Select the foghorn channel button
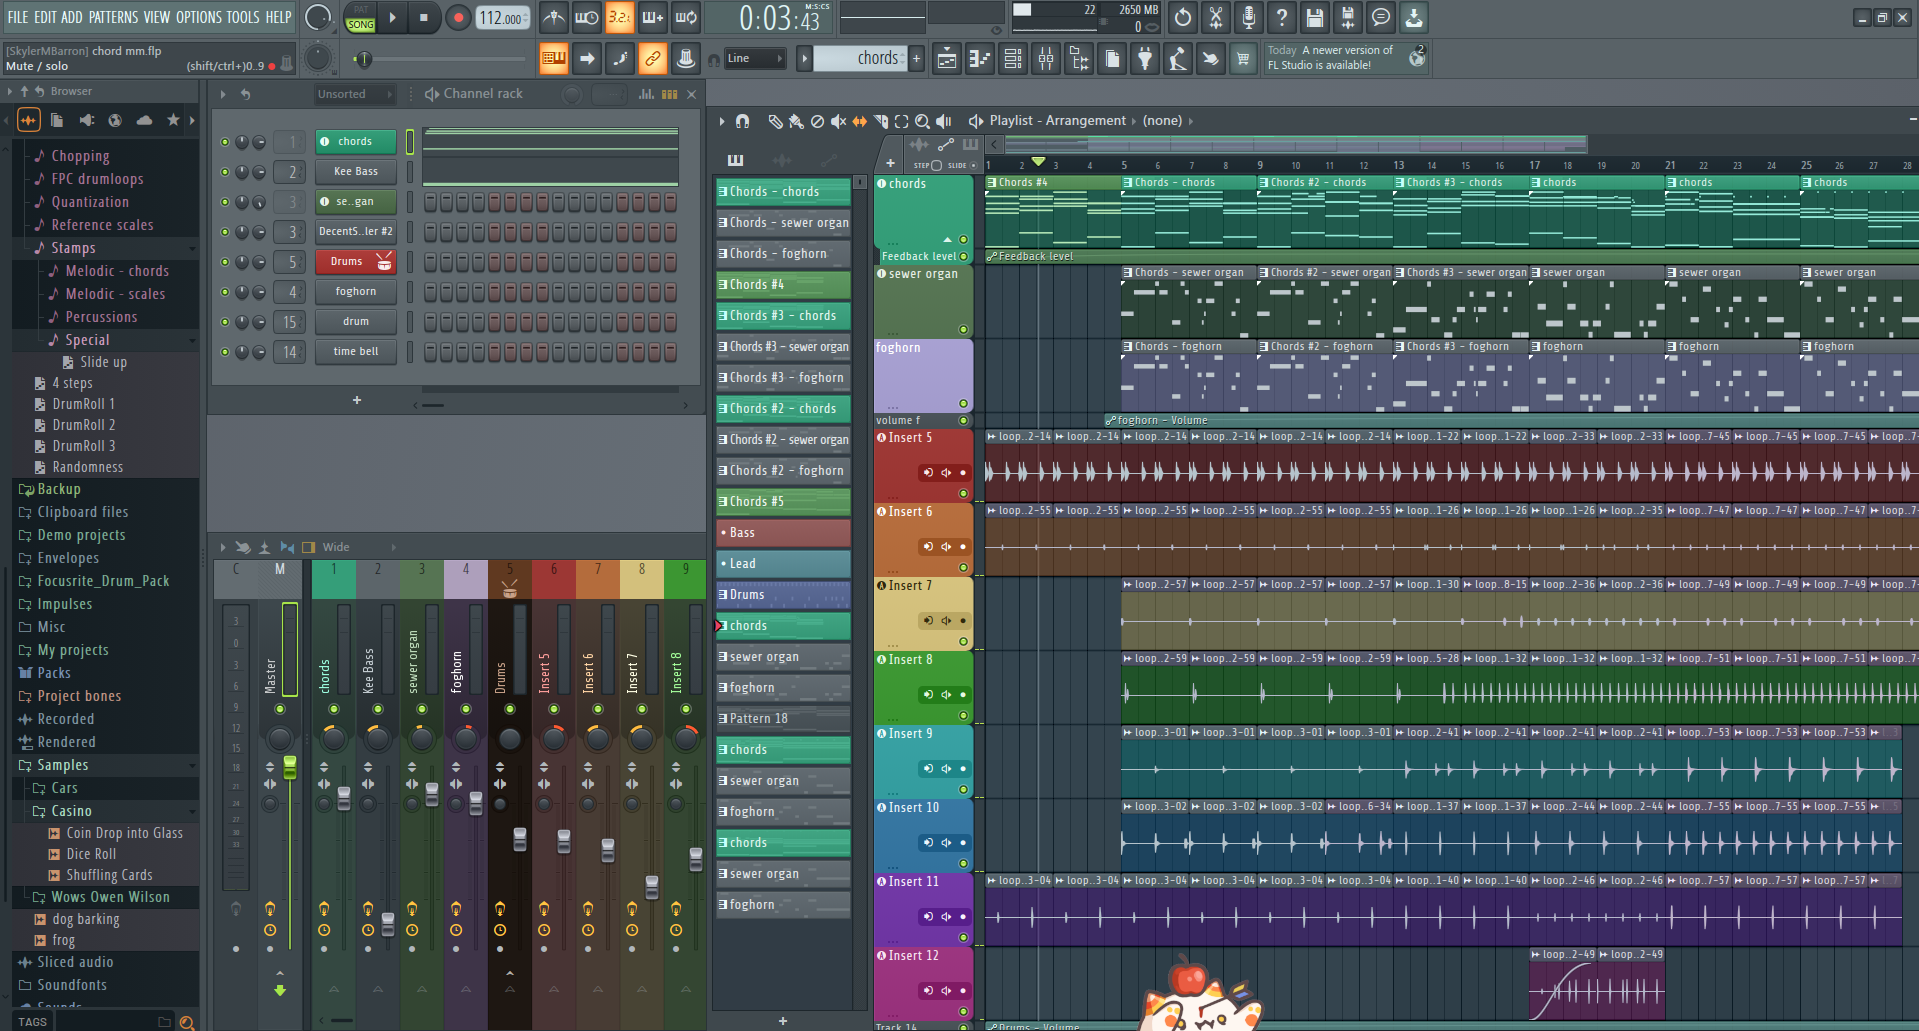 [x=356, y=292]
